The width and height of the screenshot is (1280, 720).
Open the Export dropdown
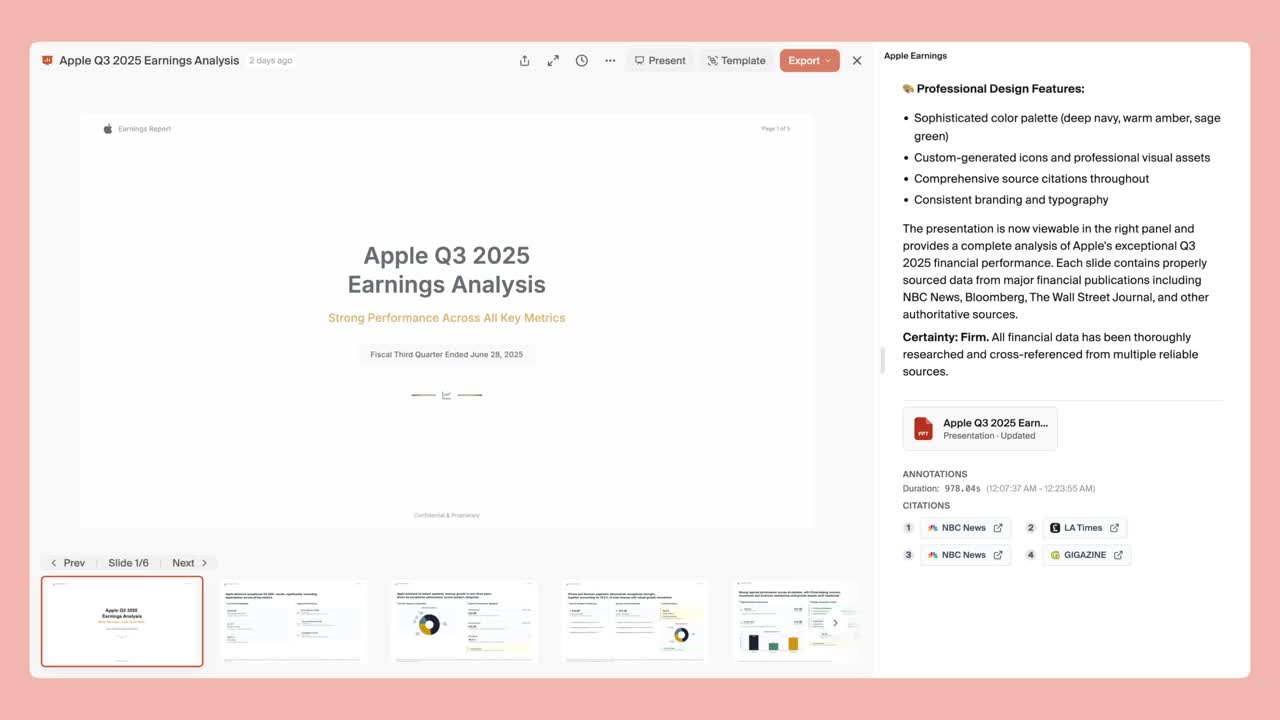tap(809, 60)
